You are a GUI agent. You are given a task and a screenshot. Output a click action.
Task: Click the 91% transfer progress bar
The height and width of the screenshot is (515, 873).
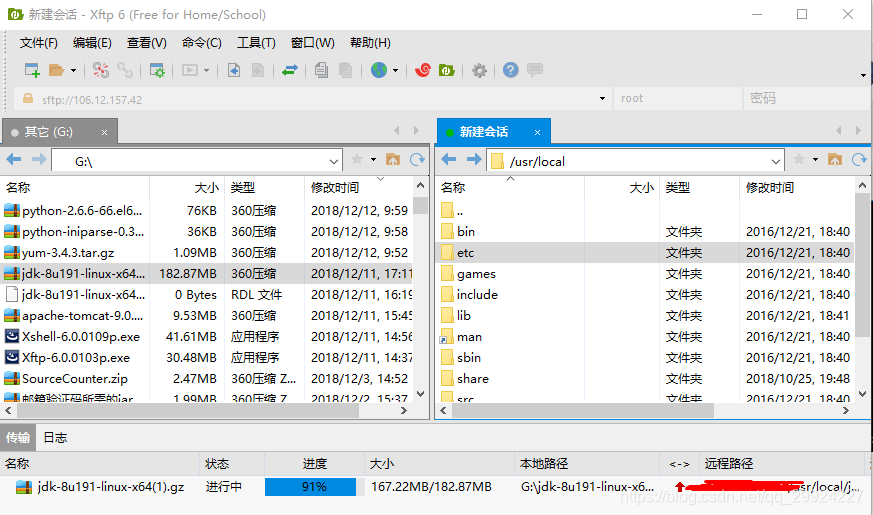coord(315,487)
